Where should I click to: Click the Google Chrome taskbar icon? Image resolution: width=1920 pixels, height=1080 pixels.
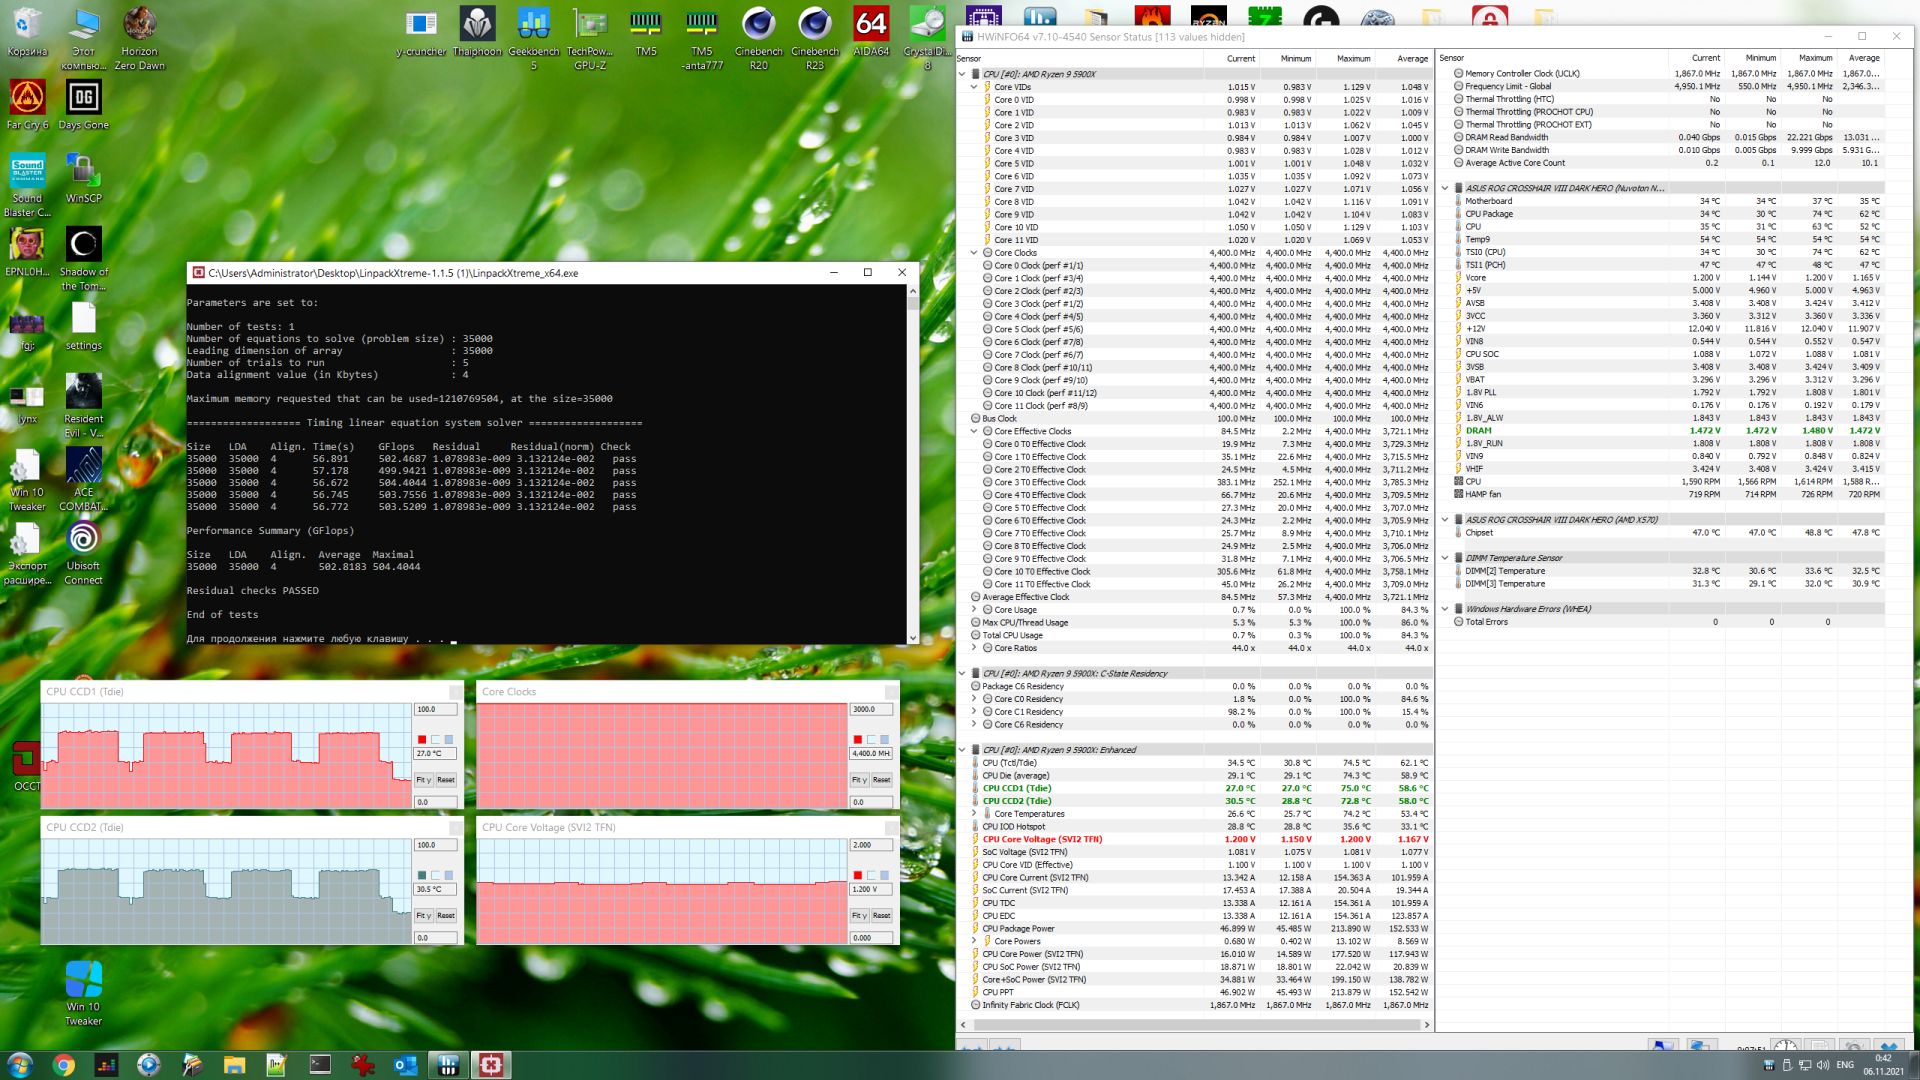[x=63, y=1065]
